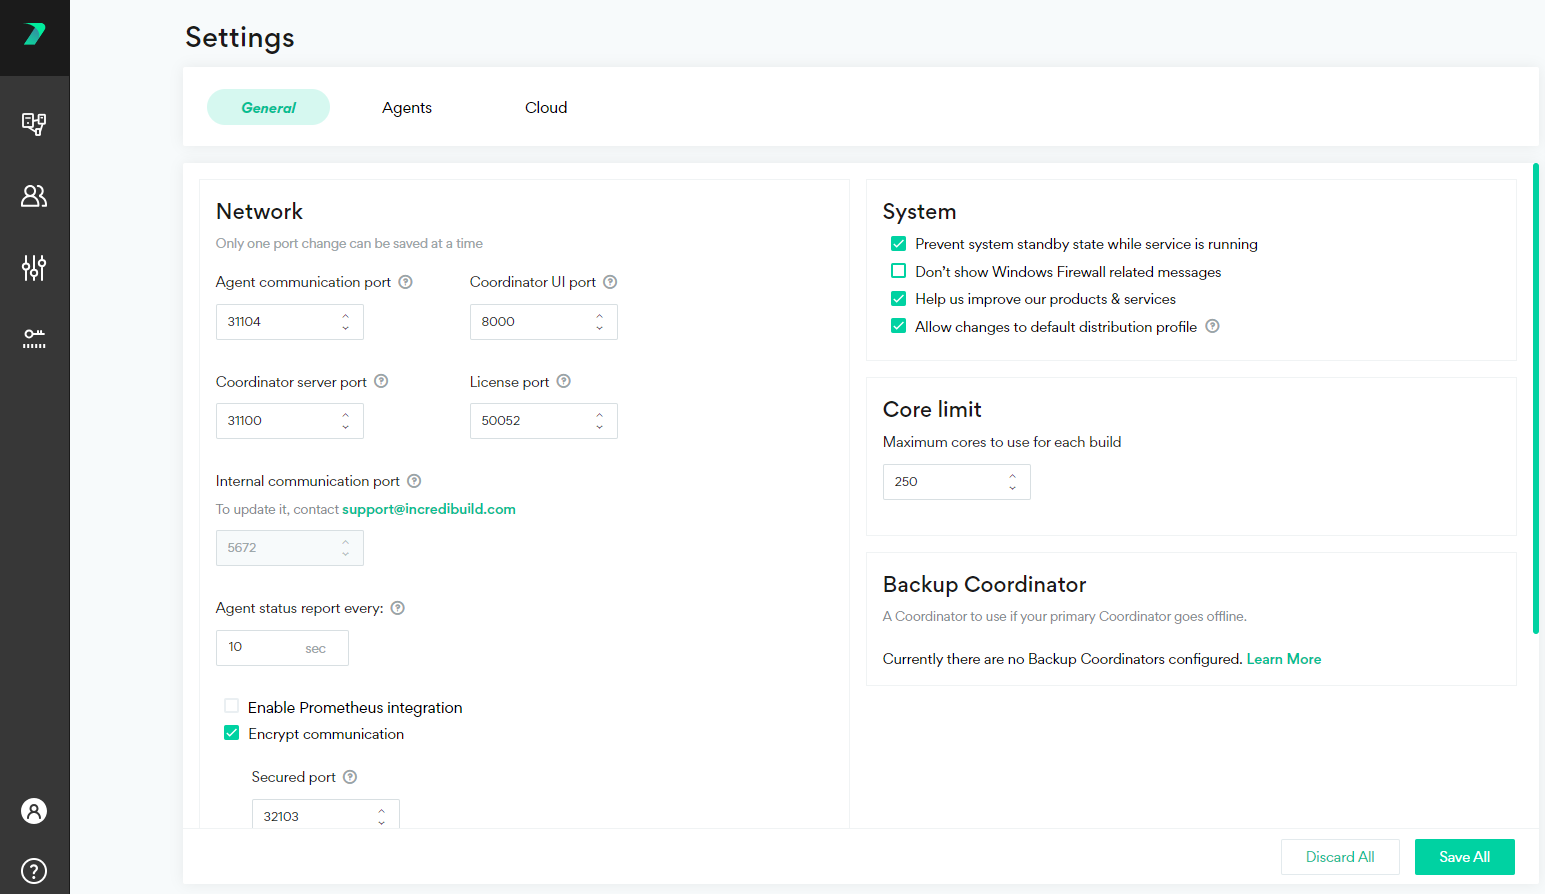Increase Agent communication port value
This screenshot has height=894, width=1545.
point(346,316)
